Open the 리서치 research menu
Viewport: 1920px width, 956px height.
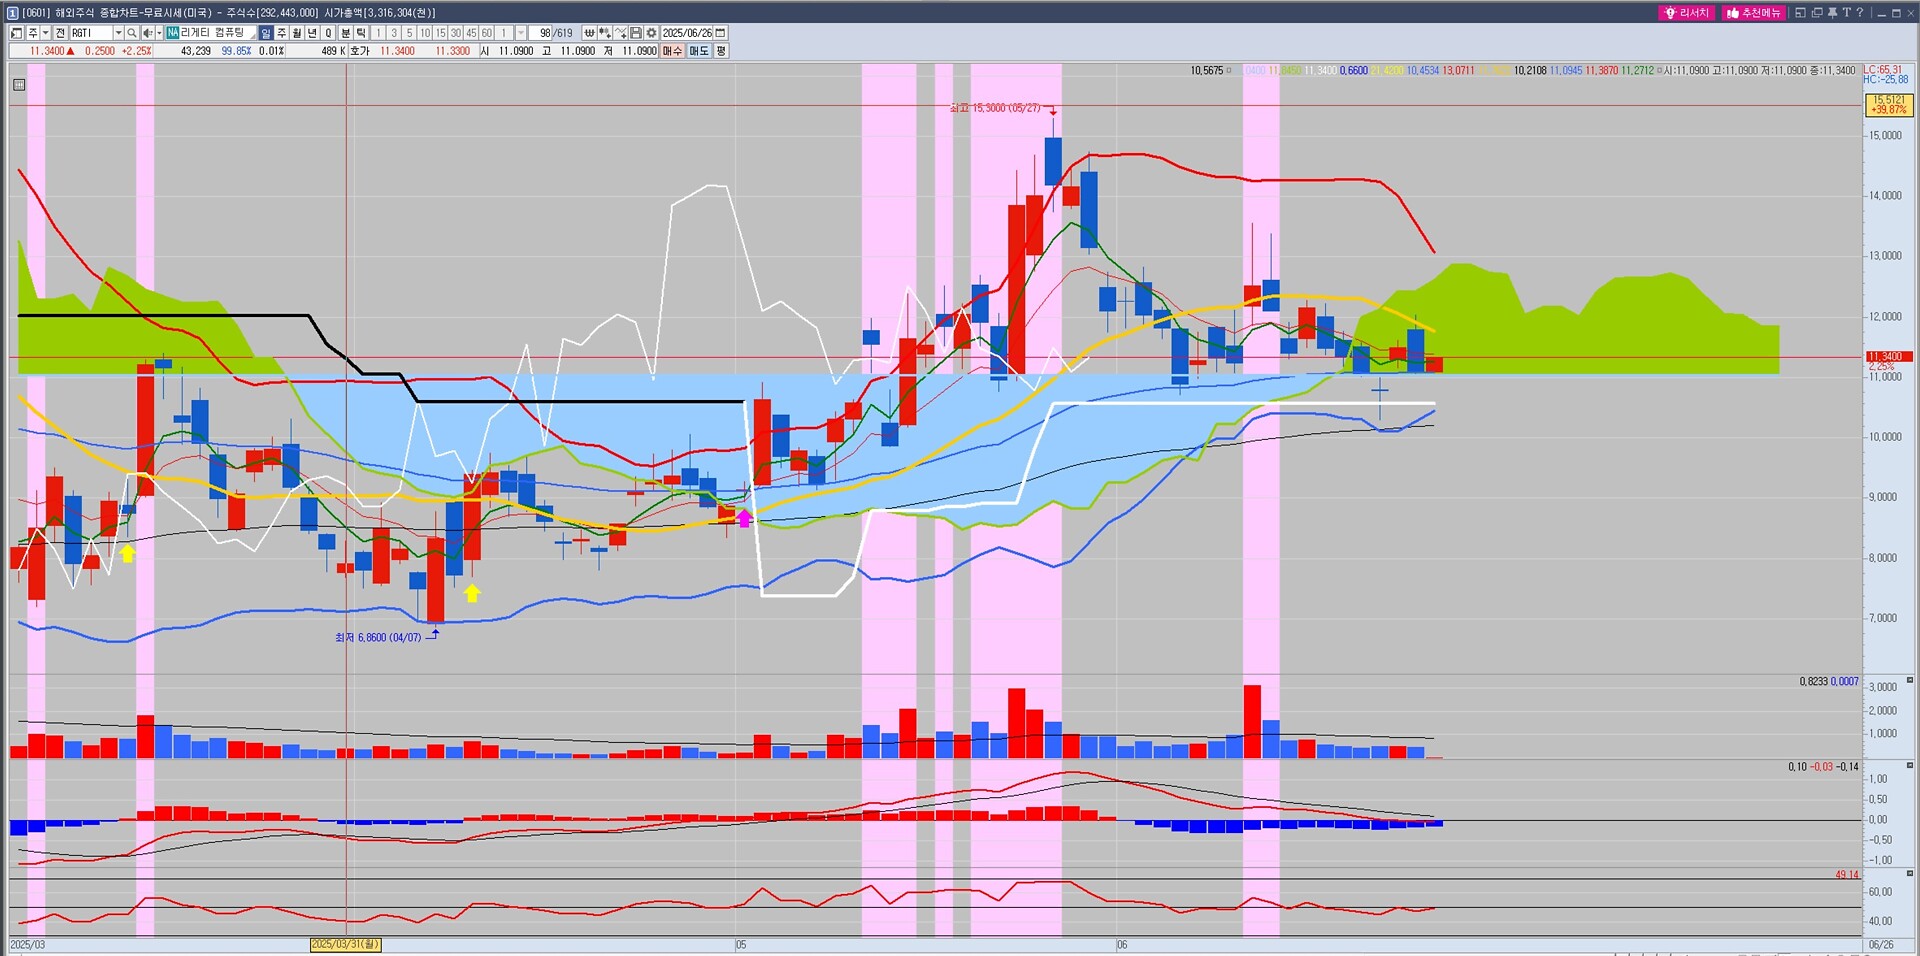coord(1686,13)
